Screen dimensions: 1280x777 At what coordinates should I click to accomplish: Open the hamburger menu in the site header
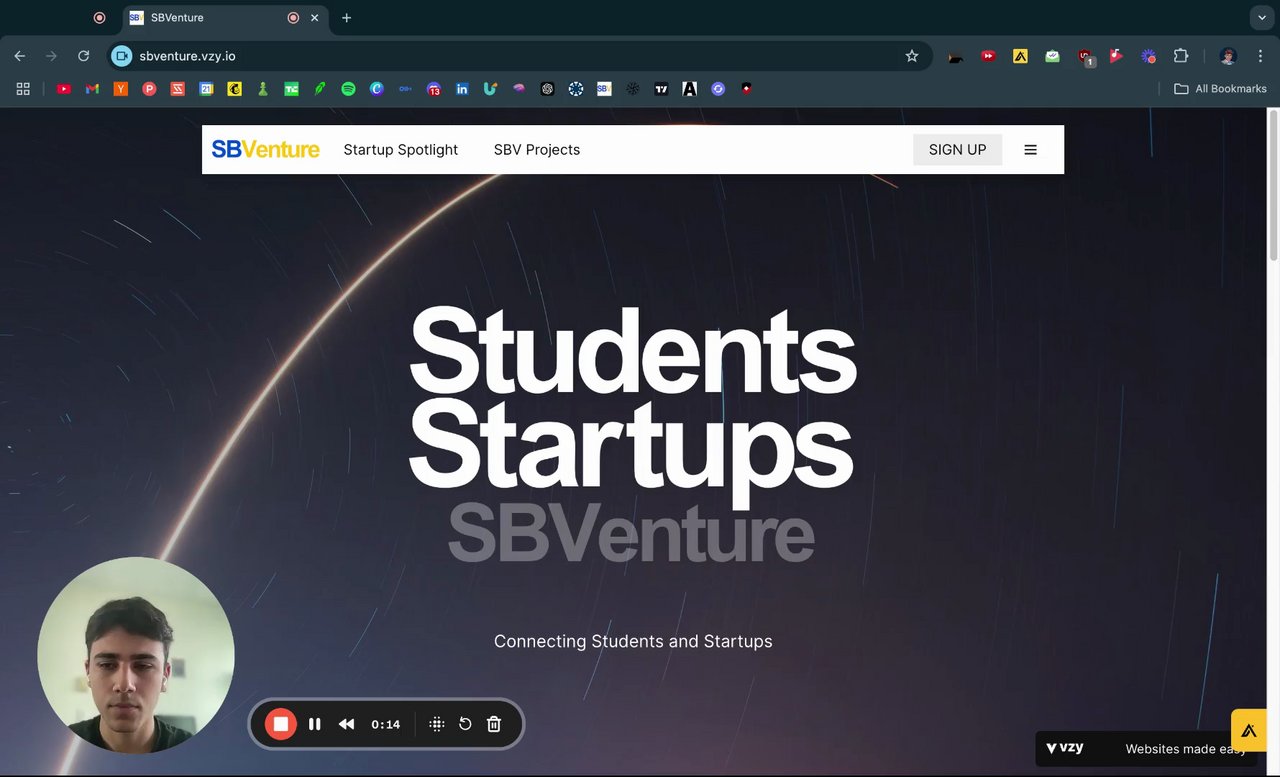coord(1031,150)
